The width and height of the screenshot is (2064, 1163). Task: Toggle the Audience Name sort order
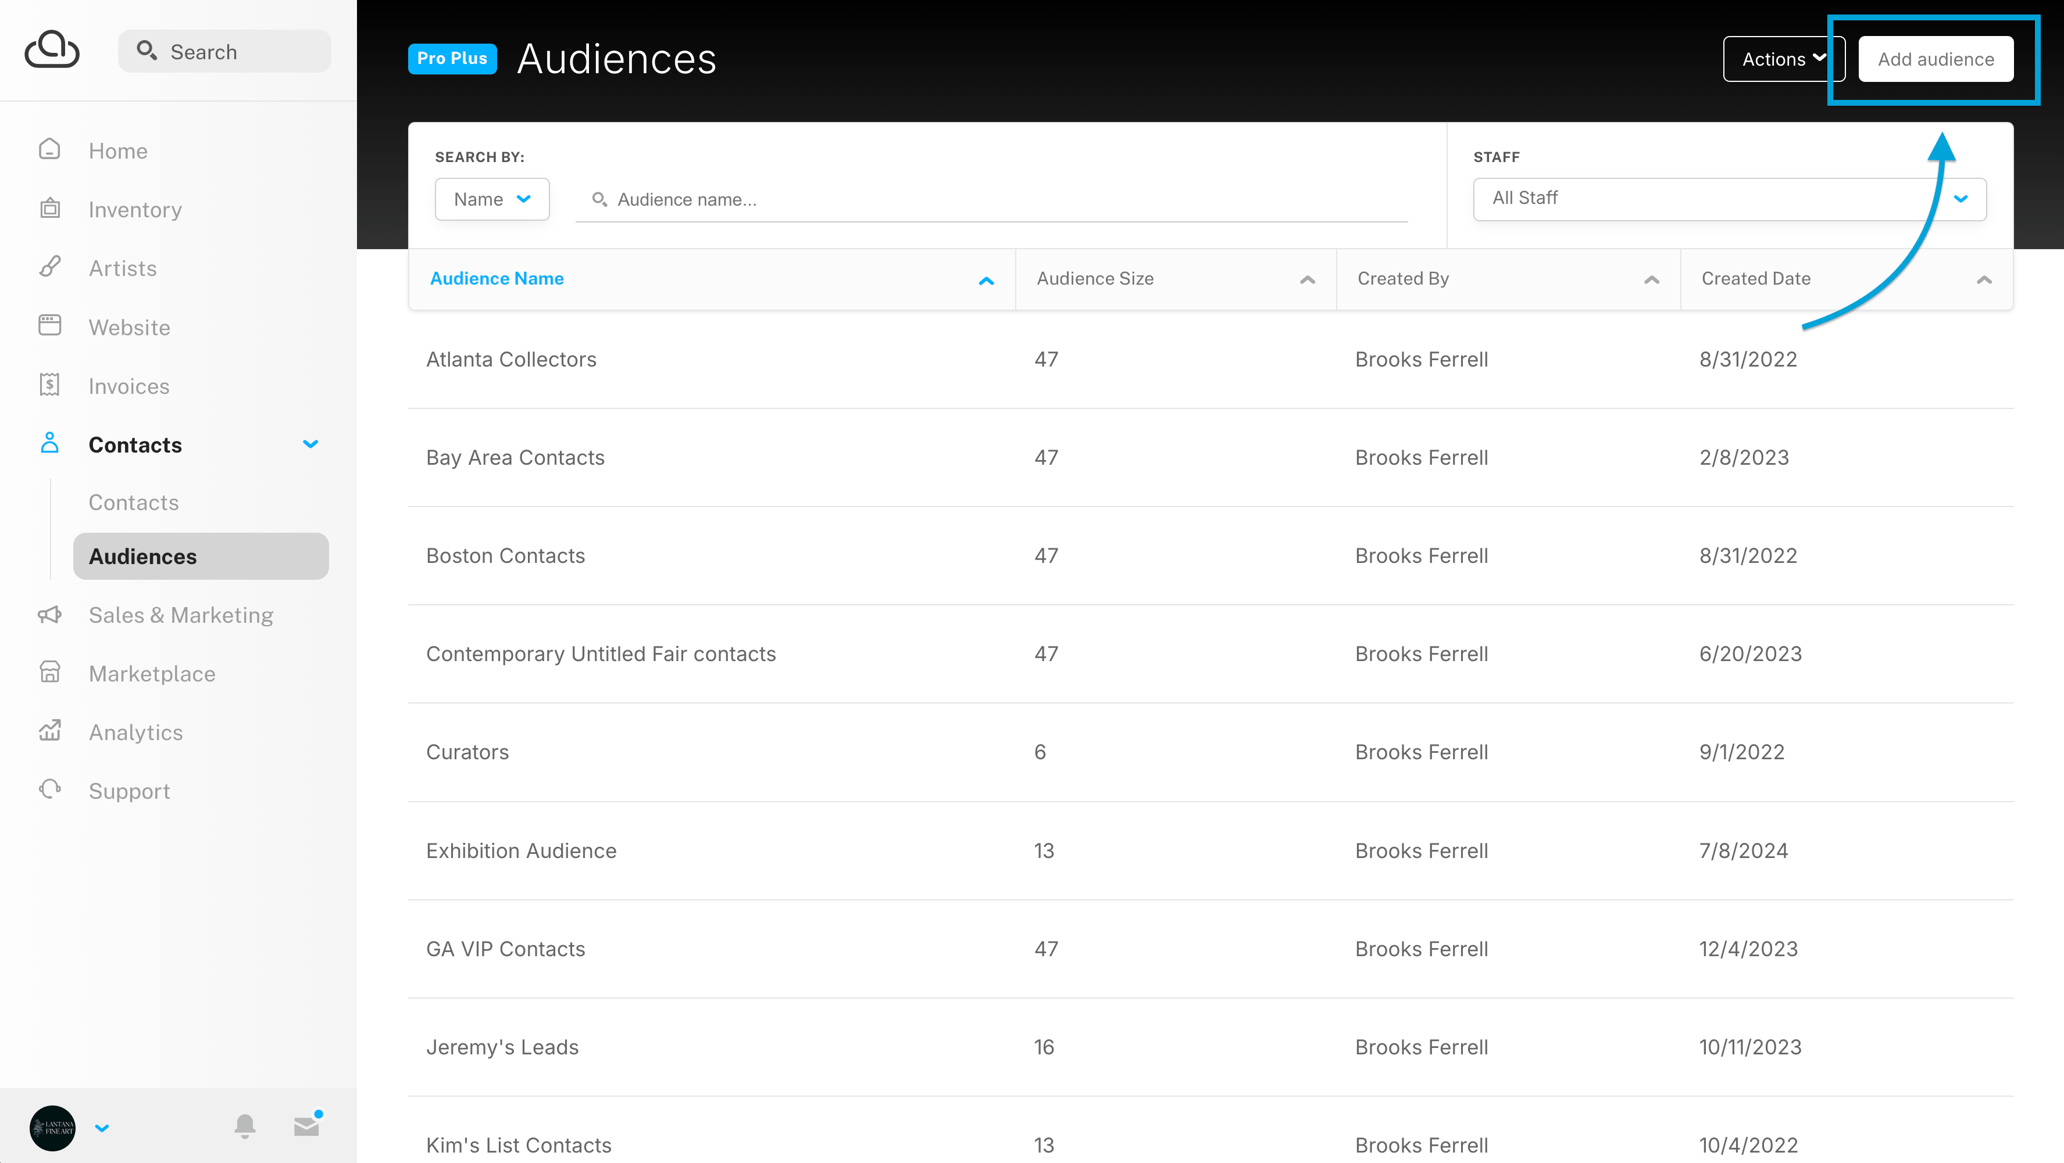point(986,280)
